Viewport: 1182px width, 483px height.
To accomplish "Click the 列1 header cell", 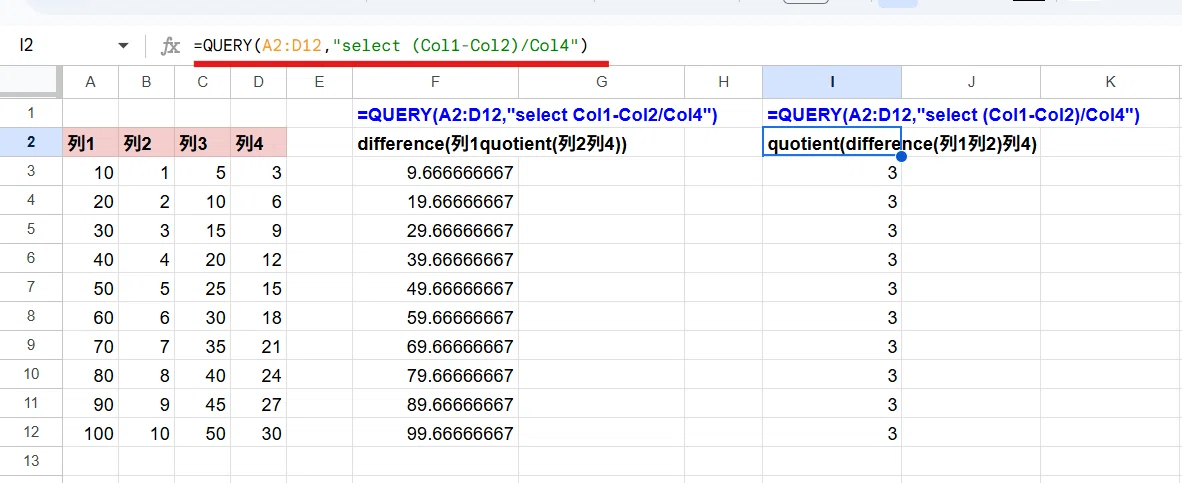I will [x=90, y=143].
